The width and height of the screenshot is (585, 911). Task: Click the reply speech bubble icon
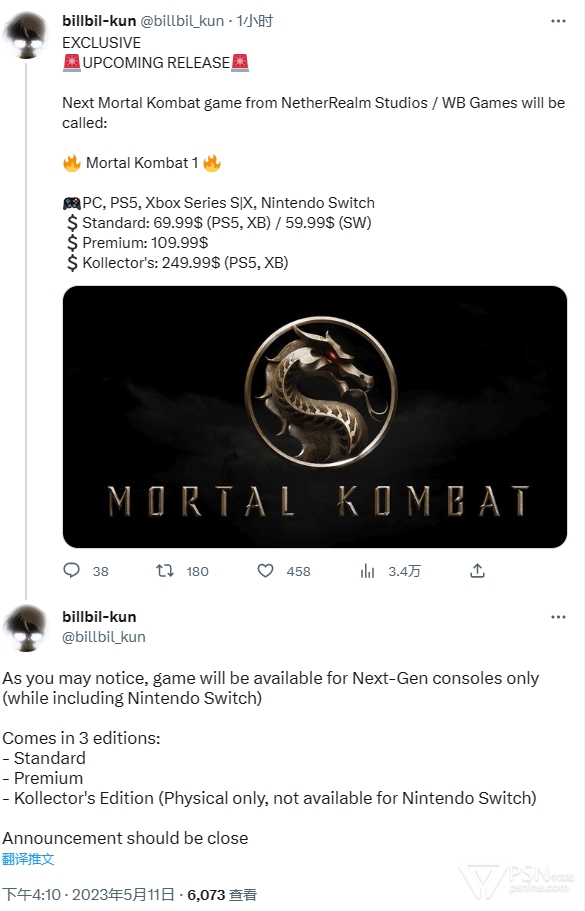[71, 571]
